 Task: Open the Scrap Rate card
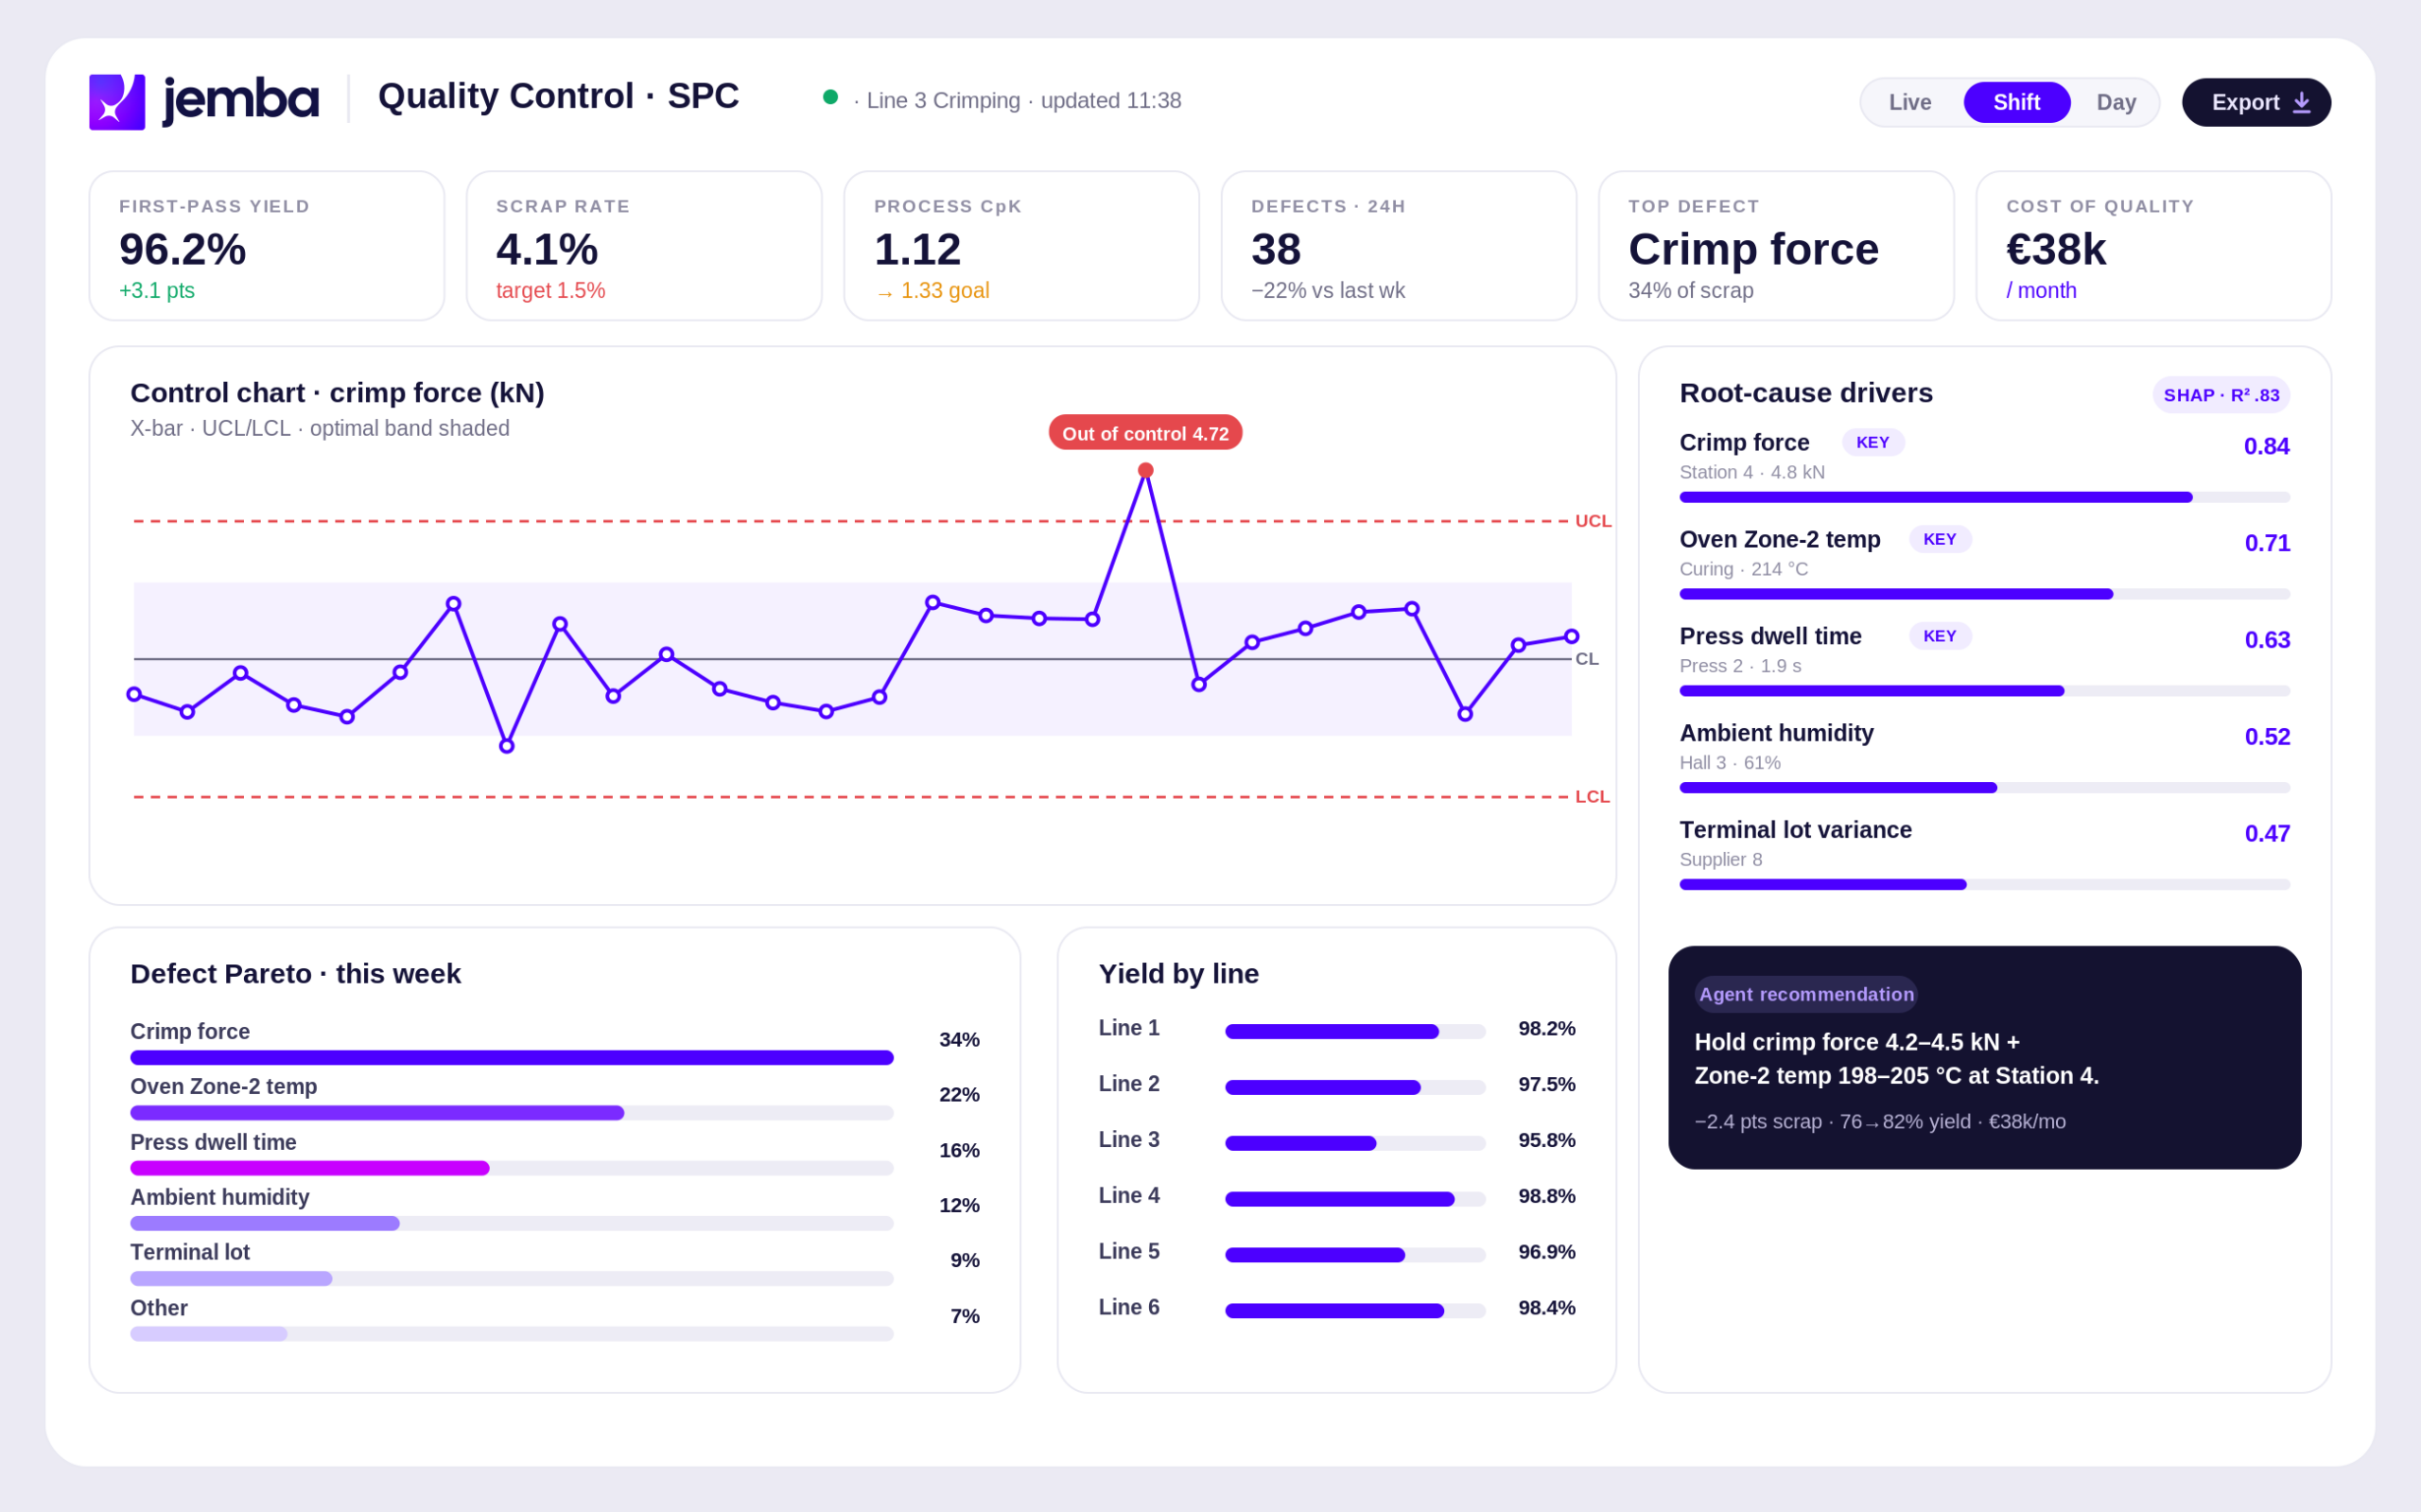pos(644,246)
